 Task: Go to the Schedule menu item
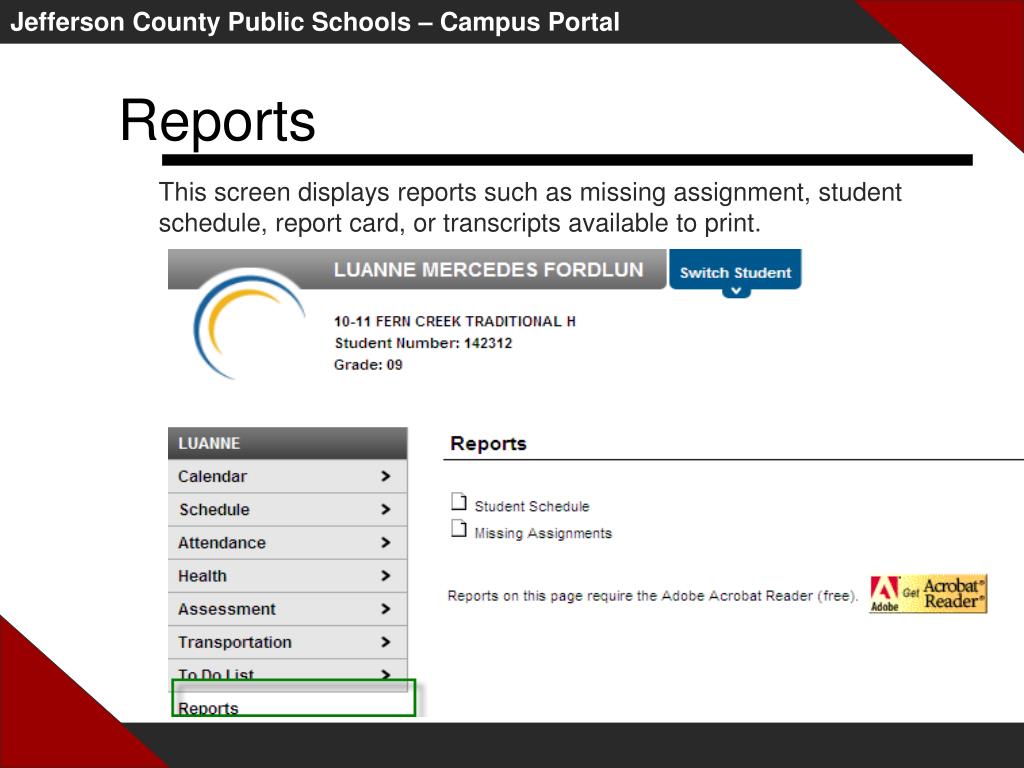(287, 510)
